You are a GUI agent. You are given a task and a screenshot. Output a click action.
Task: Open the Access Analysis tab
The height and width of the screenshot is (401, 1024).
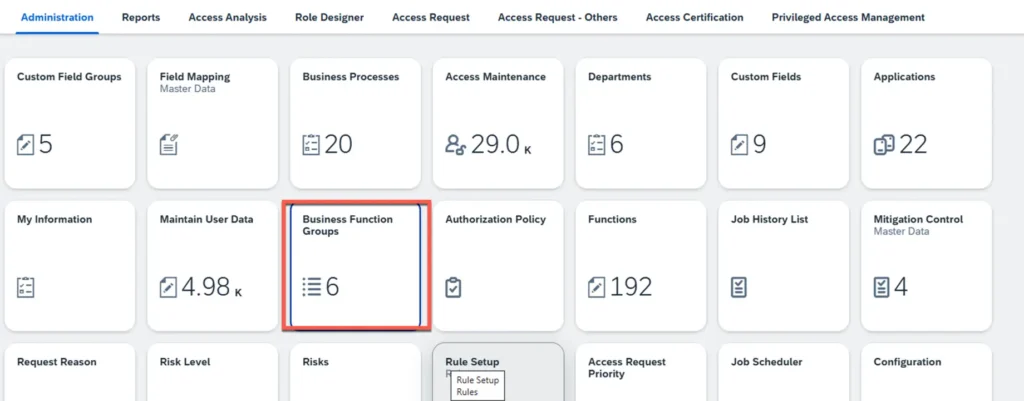(227, 17)
